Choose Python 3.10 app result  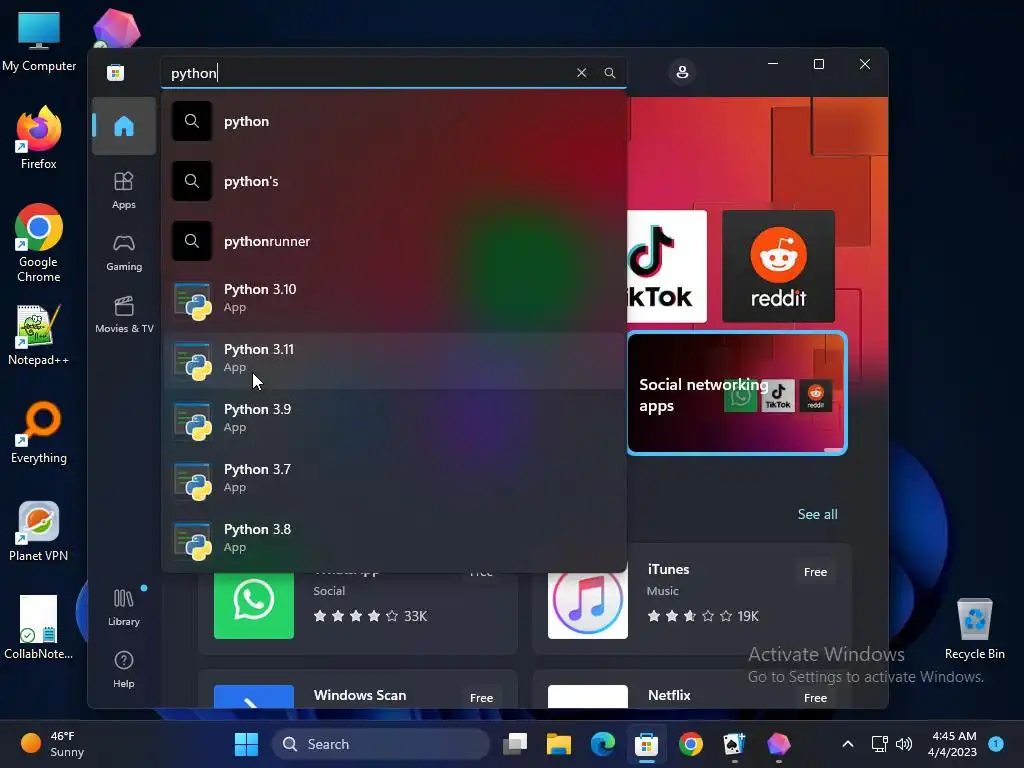[394, 299]
